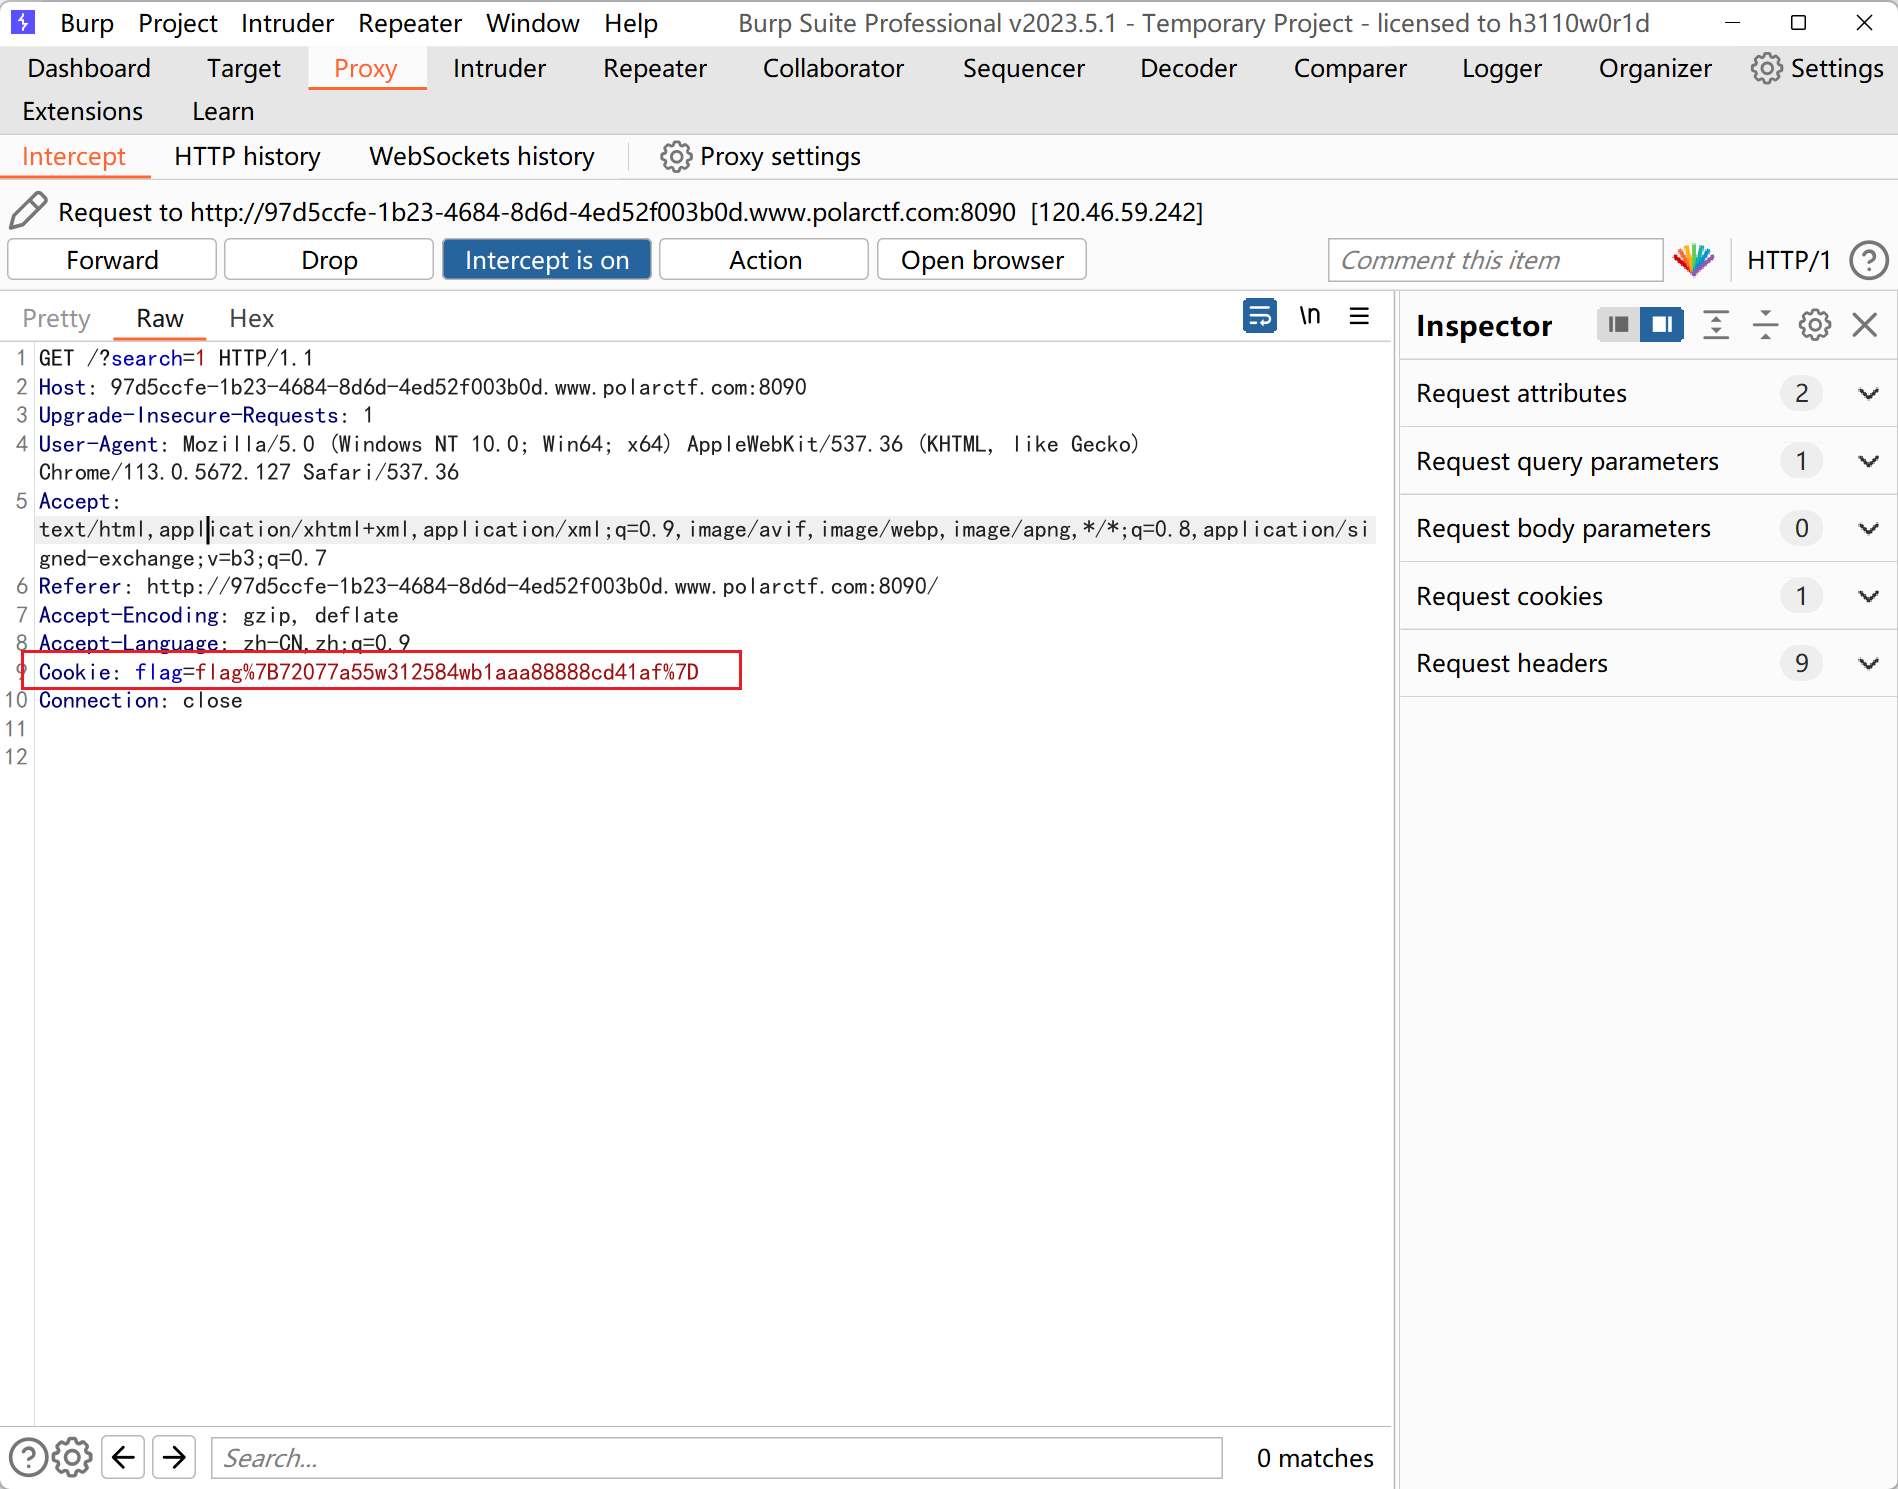Image resolution: width=1898 pixels, height=1489 pixels.
Task: Switch to the Target tab
Action: (x=244, y=68)
